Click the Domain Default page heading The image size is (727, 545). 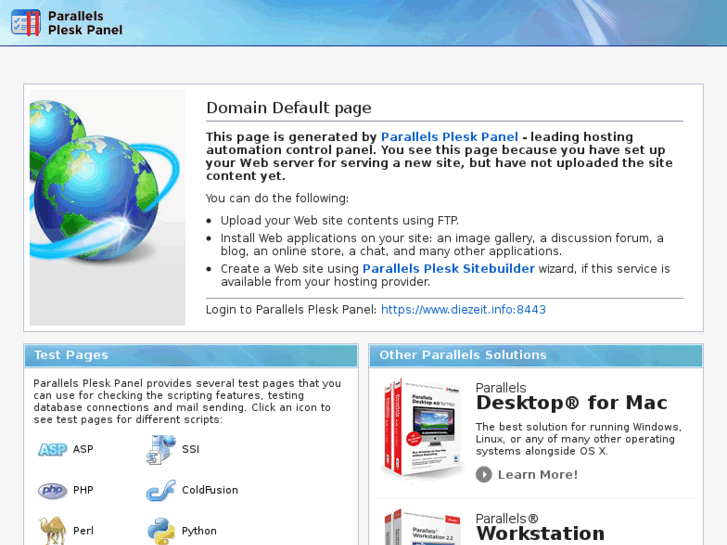coord(289,108)
